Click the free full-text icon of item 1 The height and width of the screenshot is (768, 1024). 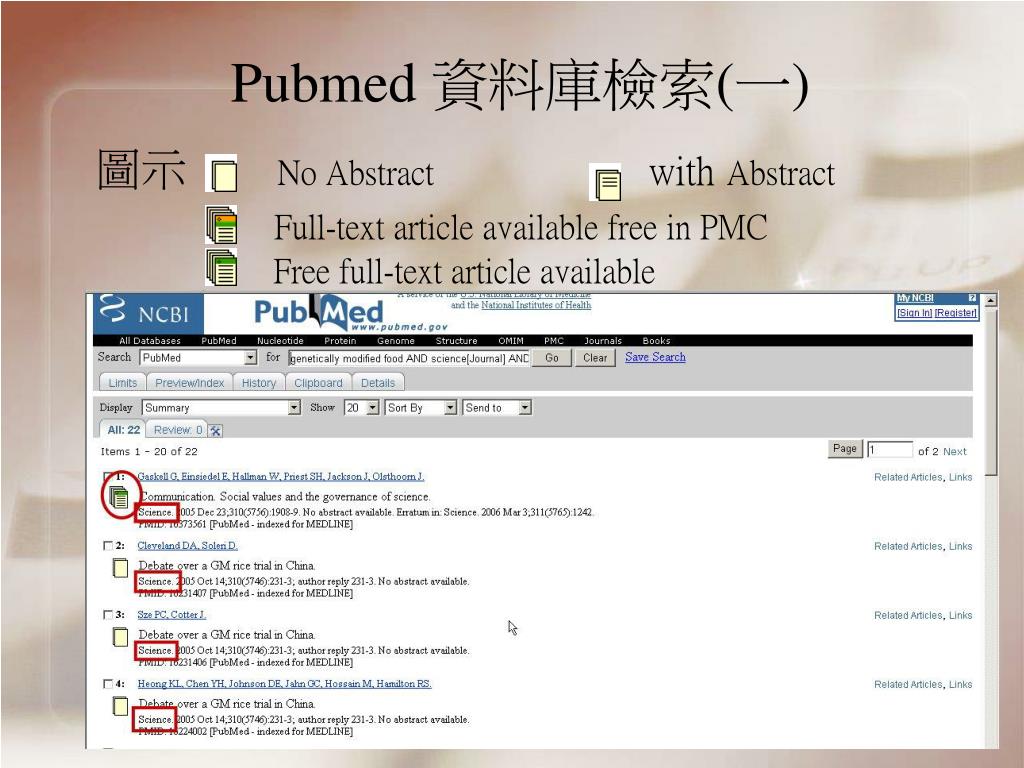pyautogui.click(x=118, y=498)
